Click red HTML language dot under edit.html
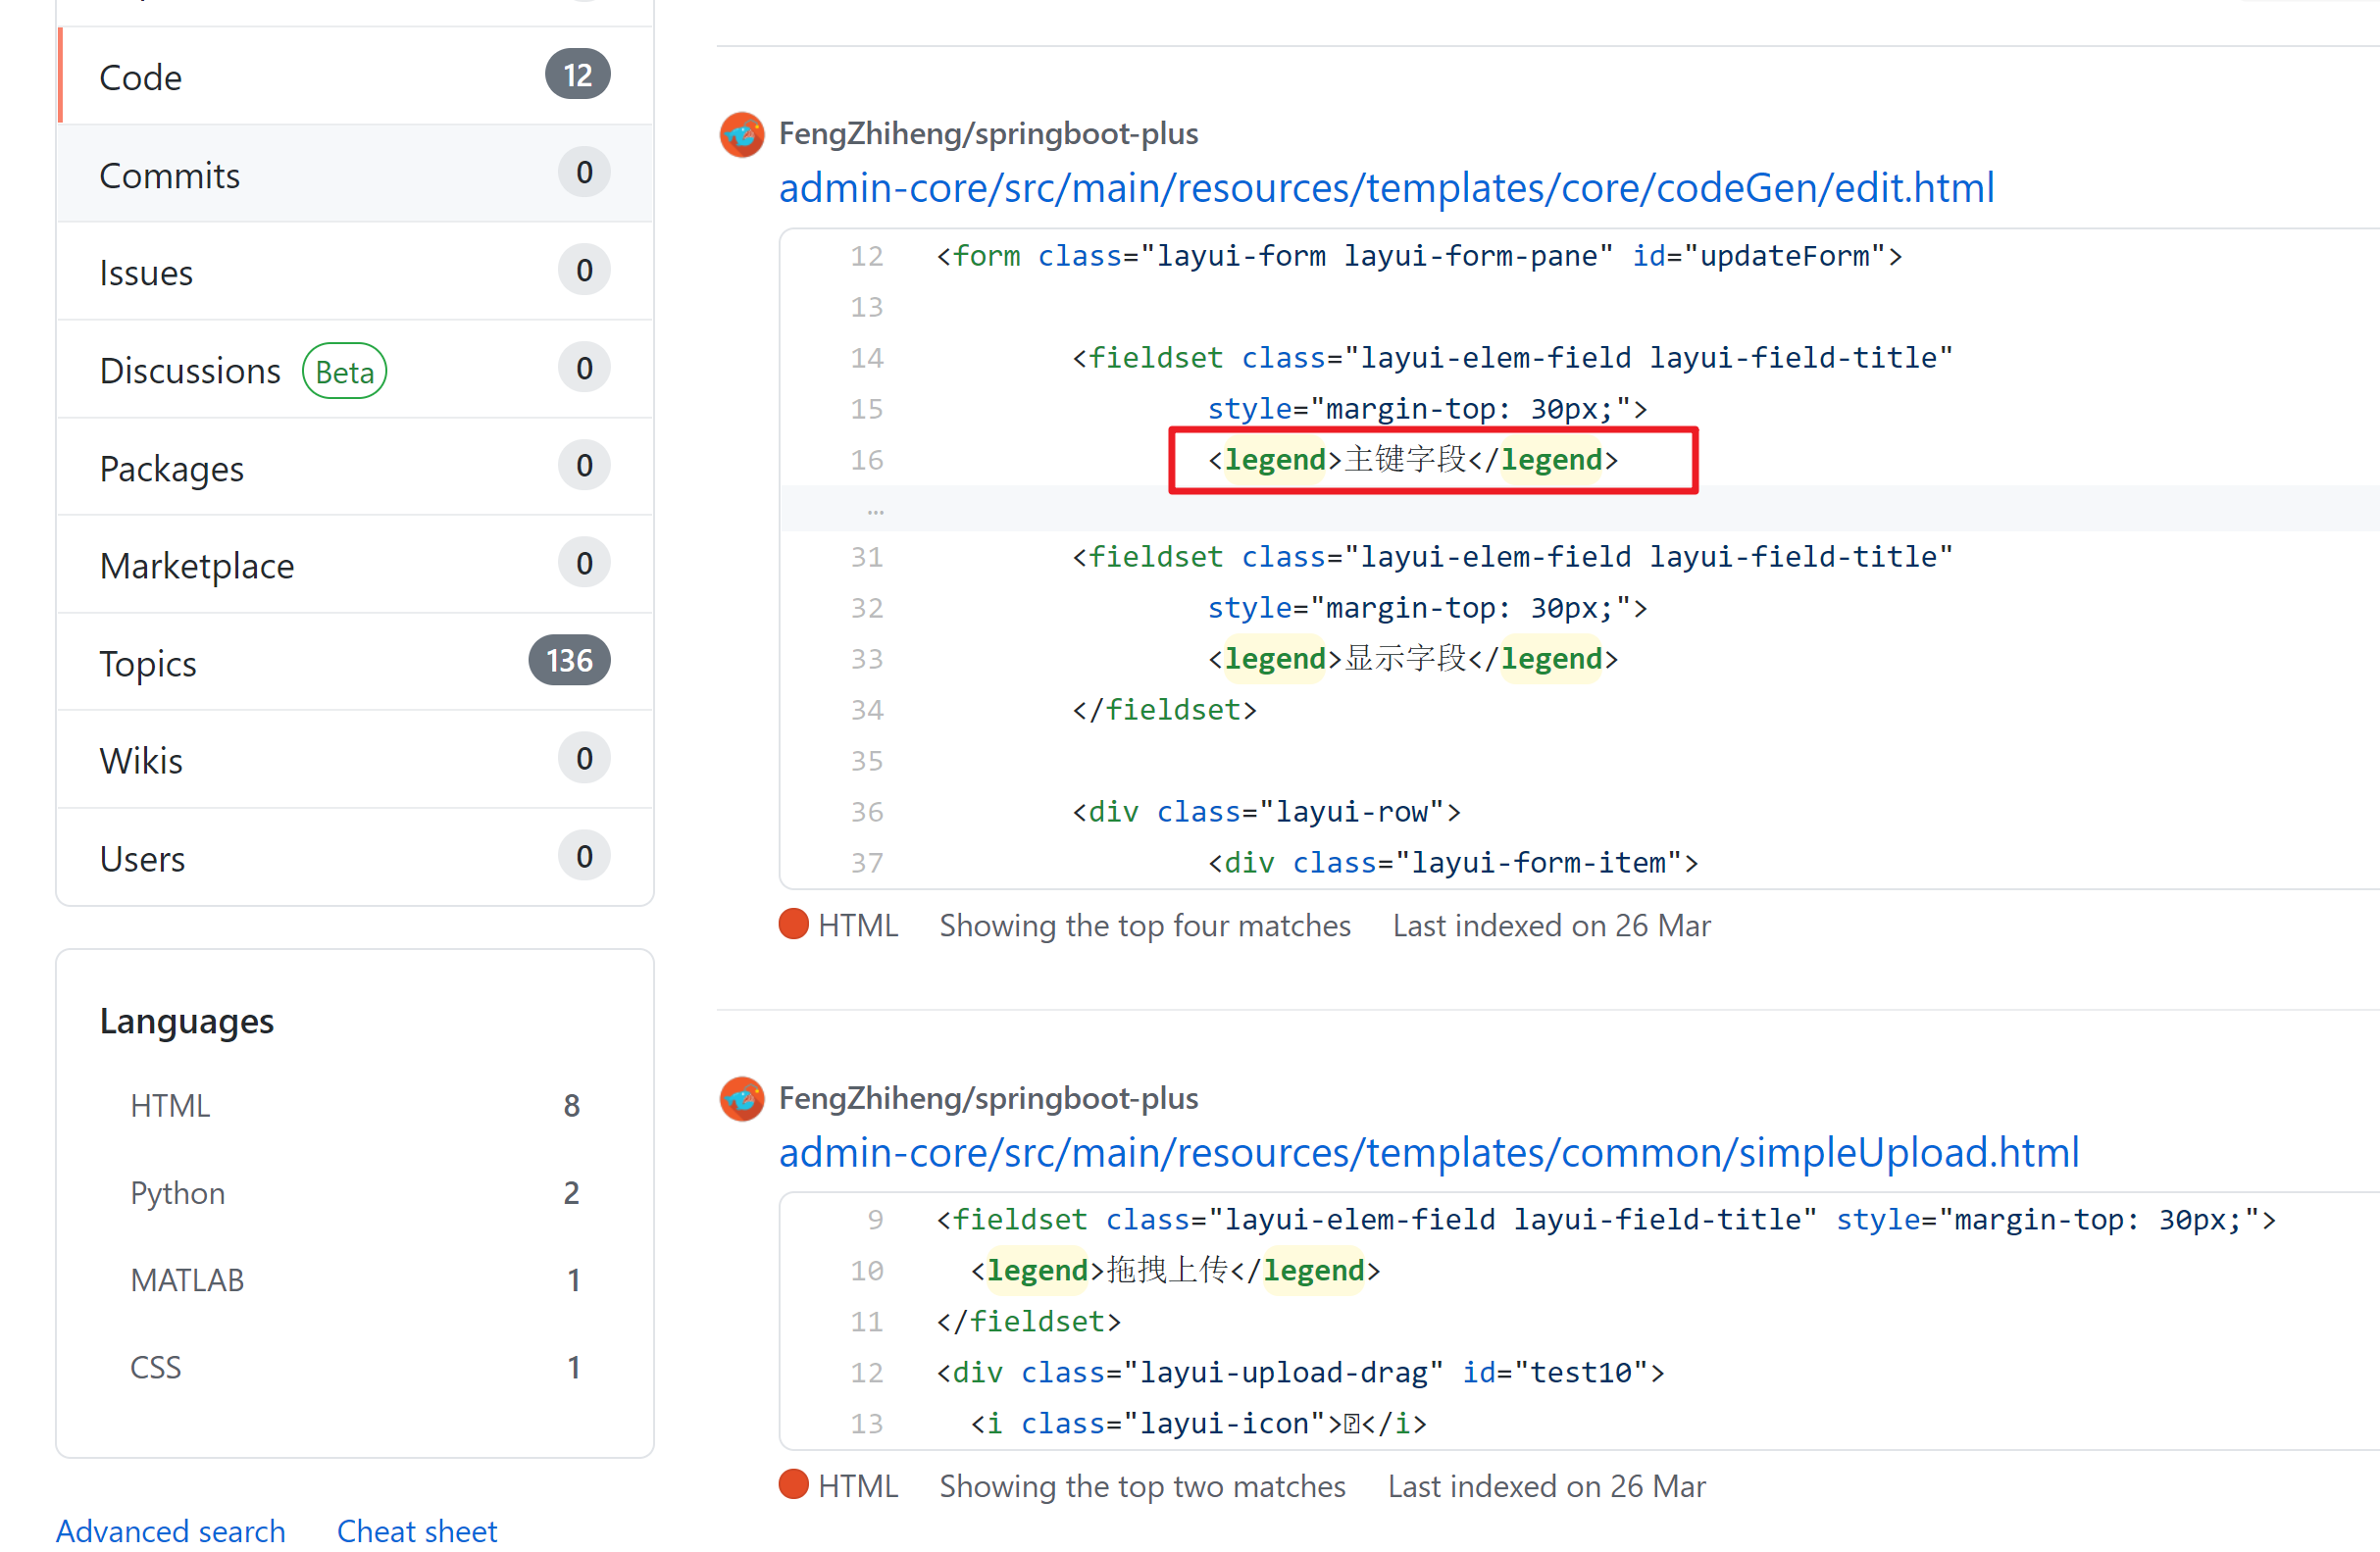Image resolution: width=2380 pixels, height=1552 pixels. tap(793, 924)
